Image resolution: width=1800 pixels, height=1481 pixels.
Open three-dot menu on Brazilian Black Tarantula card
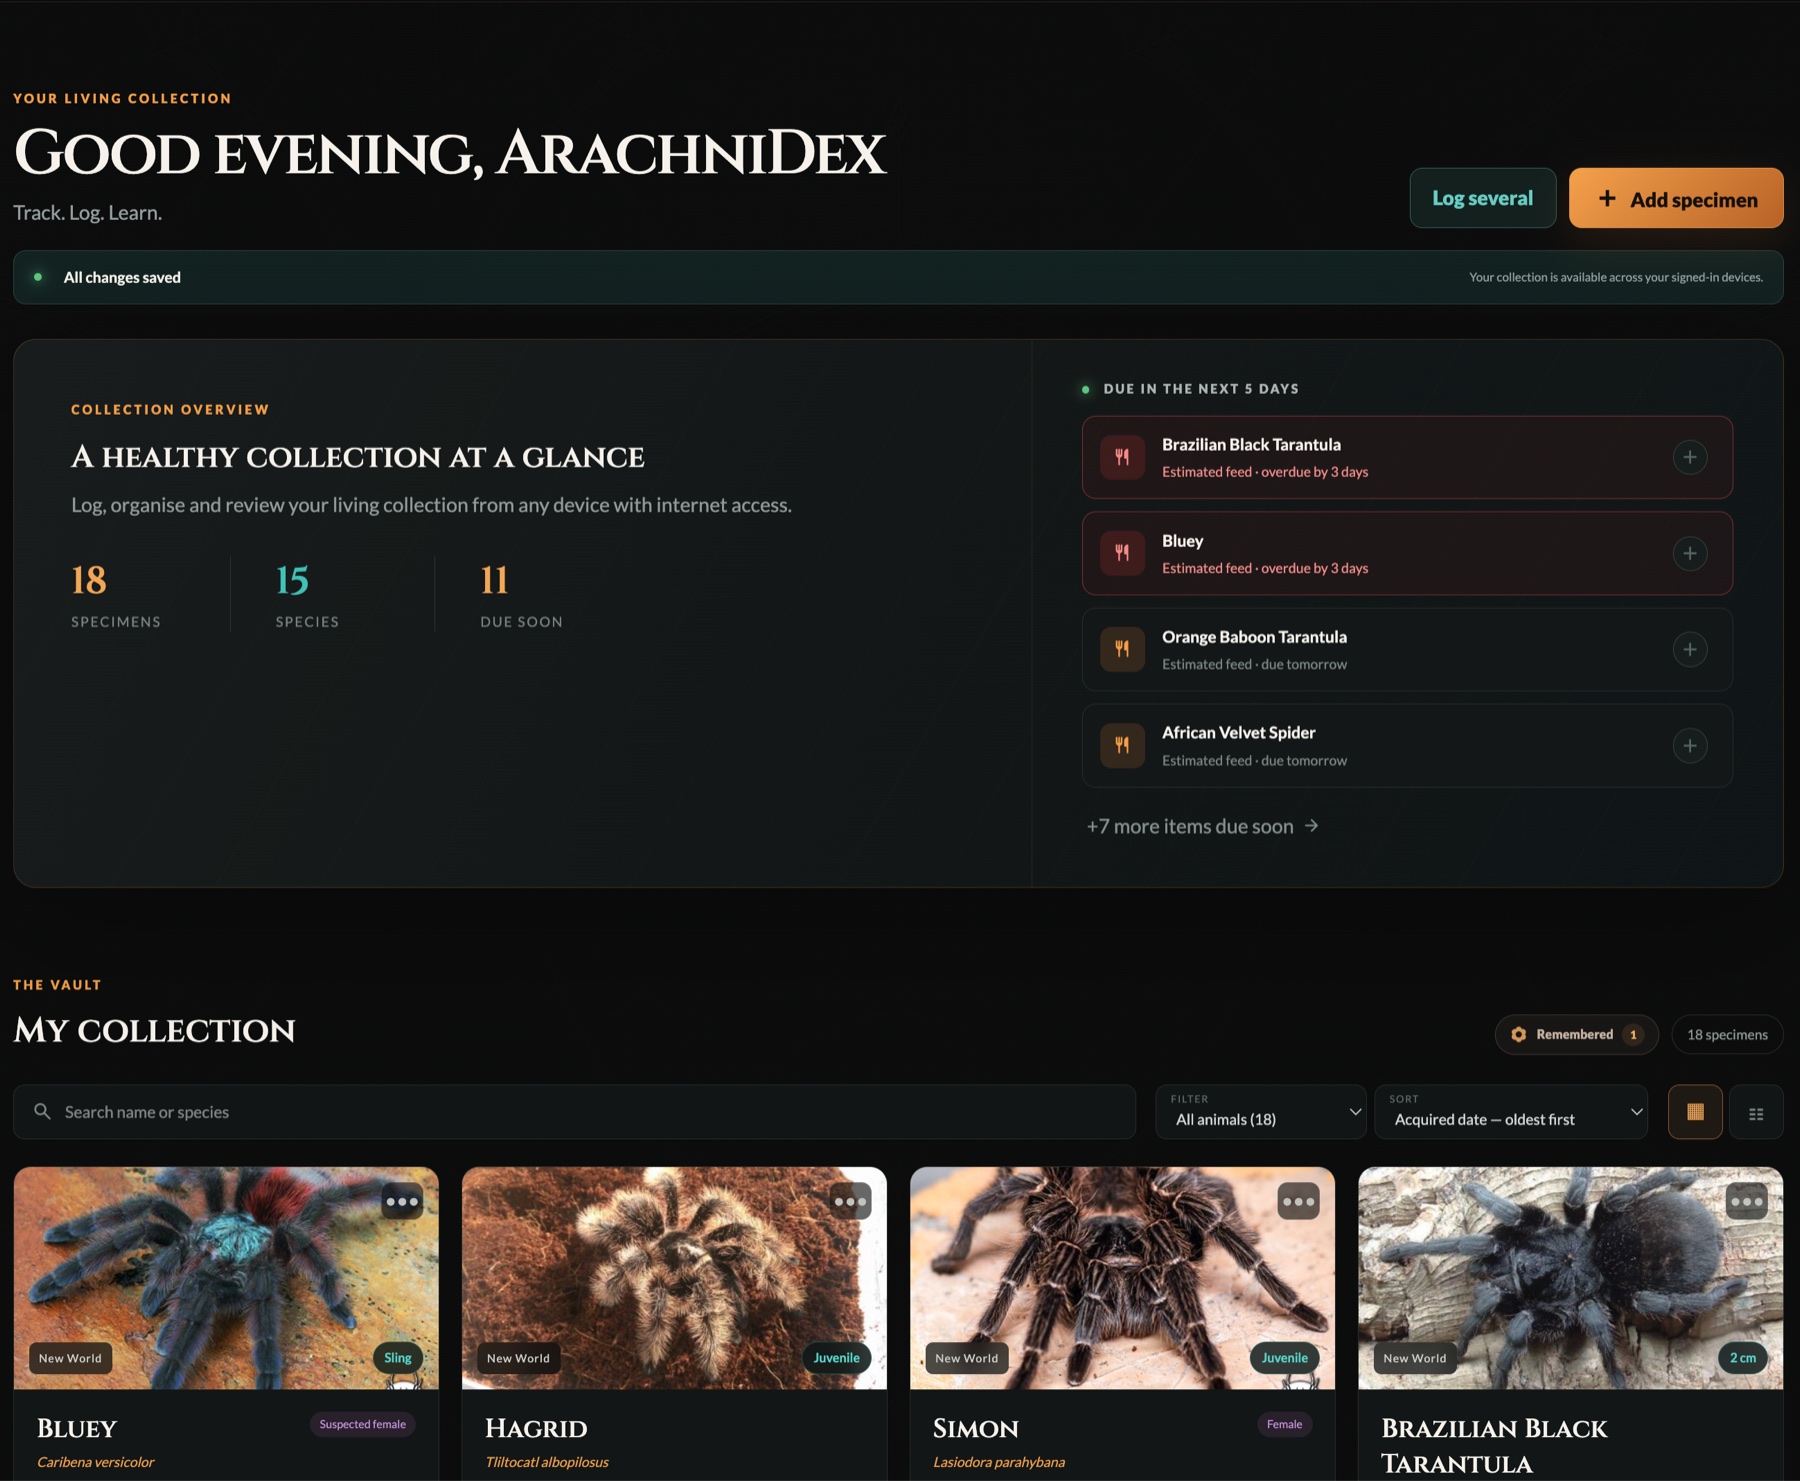pyautogui.click(x=1746, y=1201)
